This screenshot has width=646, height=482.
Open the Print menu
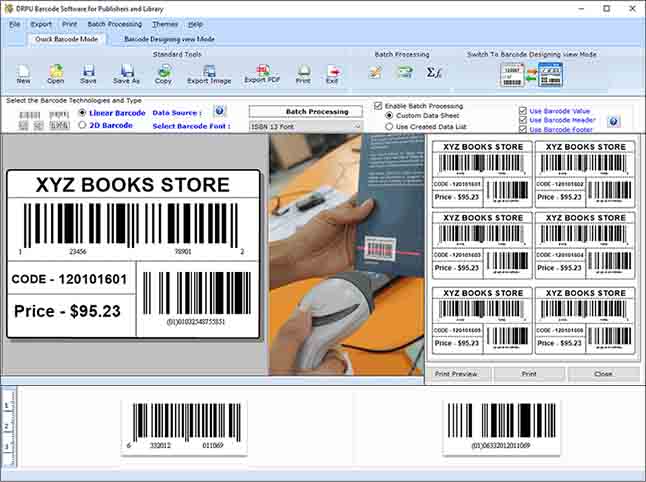[x=70, y=24]
